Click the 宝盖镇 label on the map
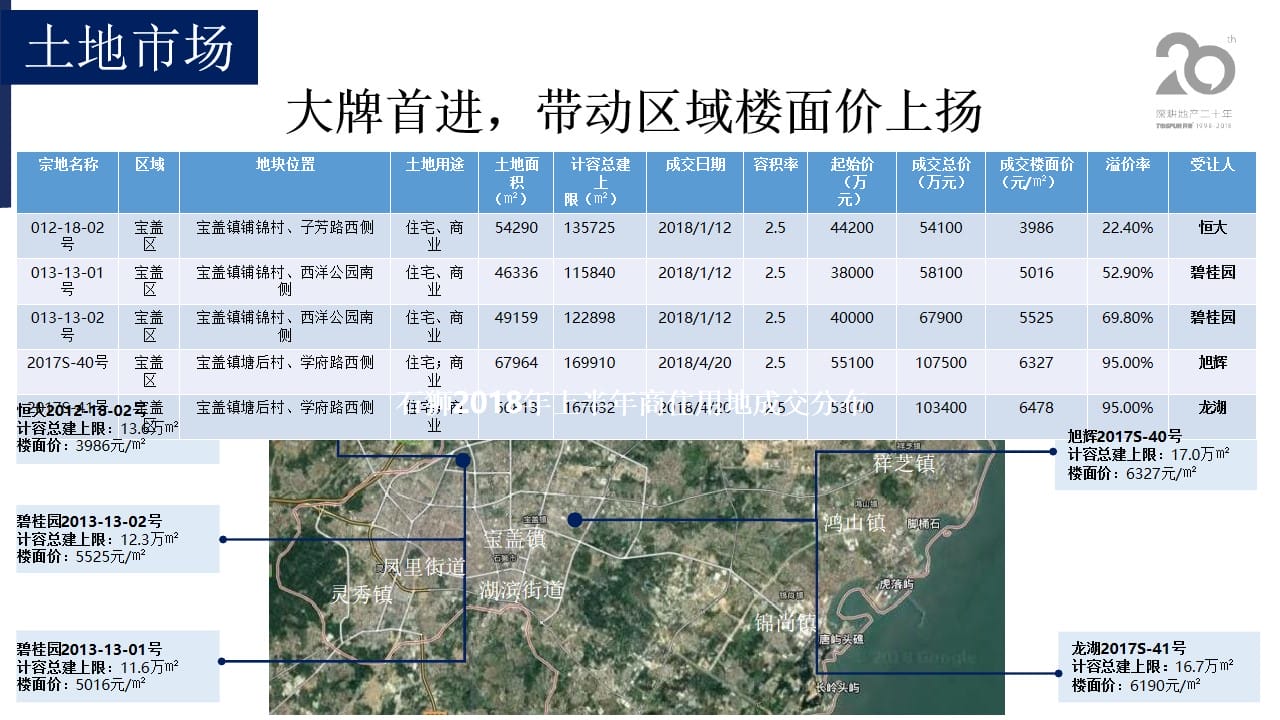The width and height of the screenshot is (1280, 720). coord(514,539)
